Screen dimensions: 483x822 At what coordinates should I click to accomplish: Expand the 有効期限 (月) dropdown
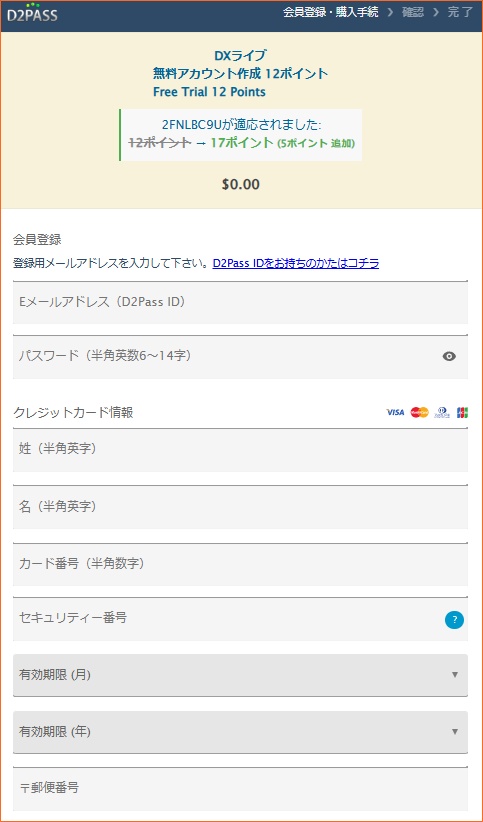(240, 675)
